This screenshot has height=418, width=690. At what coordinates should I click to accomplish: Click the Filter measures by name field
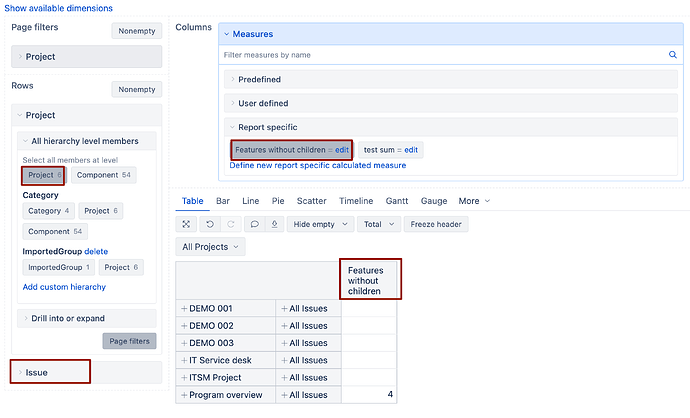pyautogui.click(x=440, y=55)
